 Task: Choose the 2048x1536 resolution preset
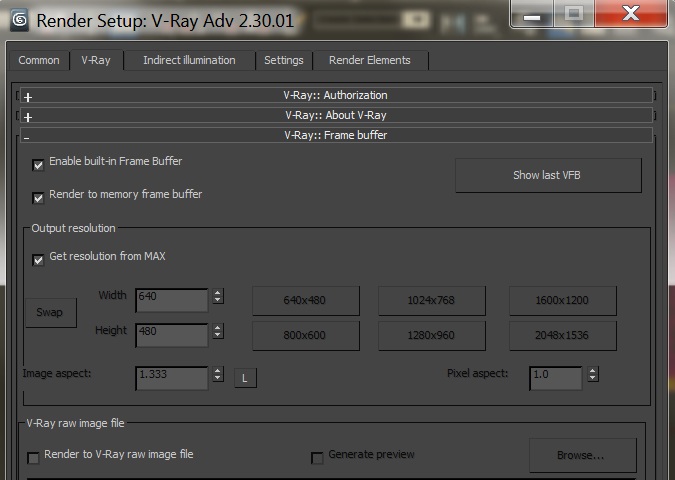point(563,335)
